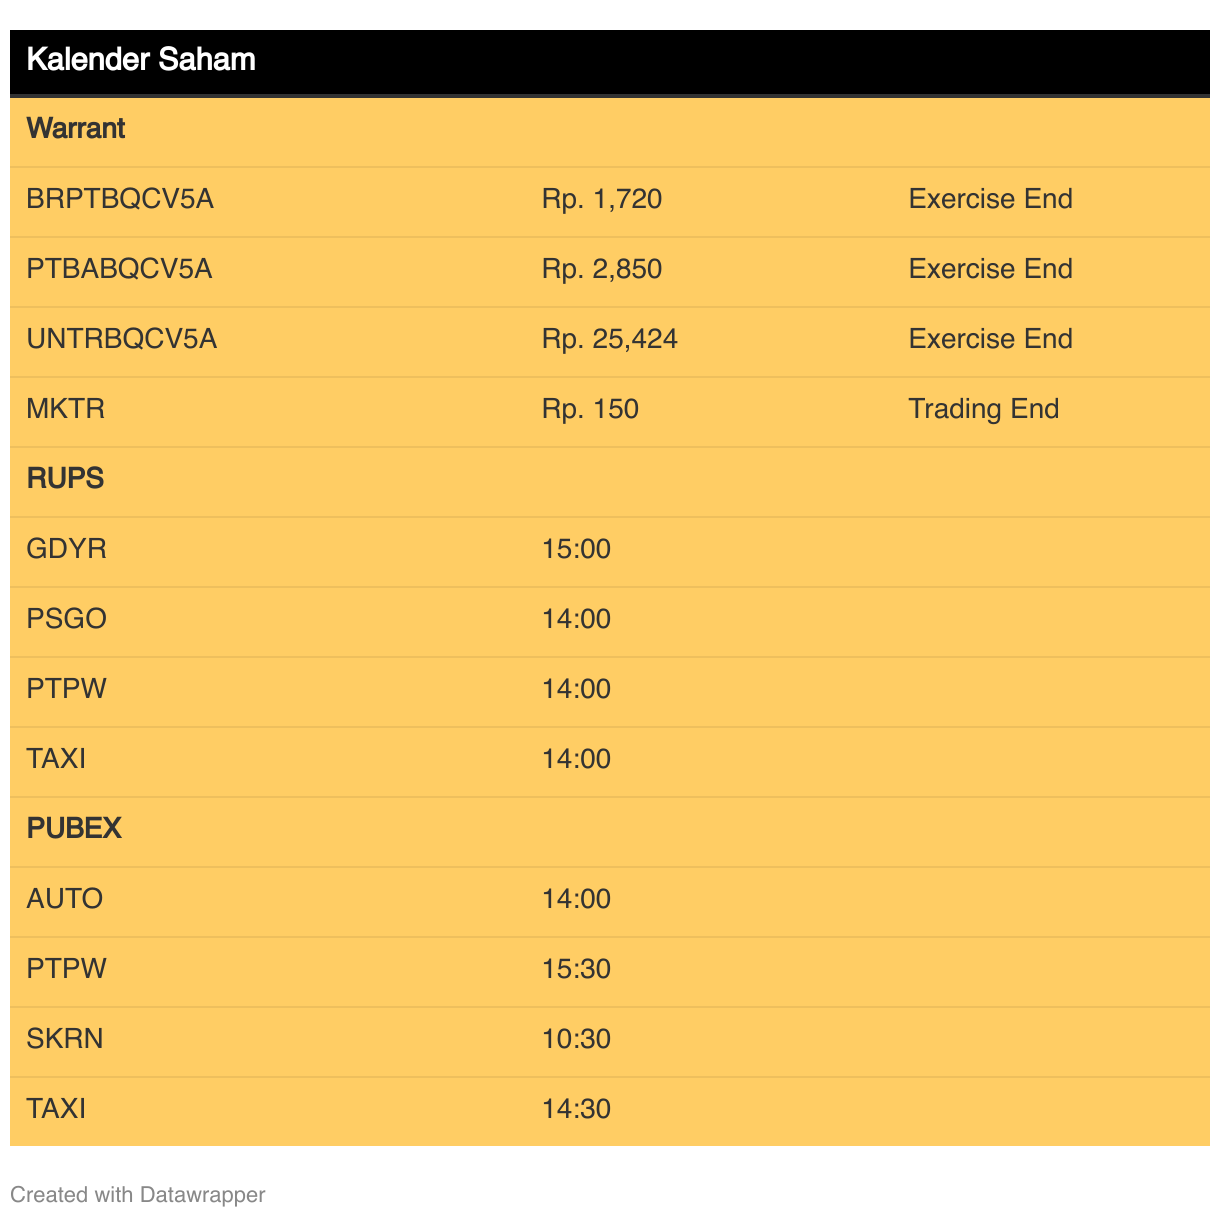This screenshot has height=1218, width=1220.
Task: Click the 14:30 time for TAXI
Action: (577, 1109)
